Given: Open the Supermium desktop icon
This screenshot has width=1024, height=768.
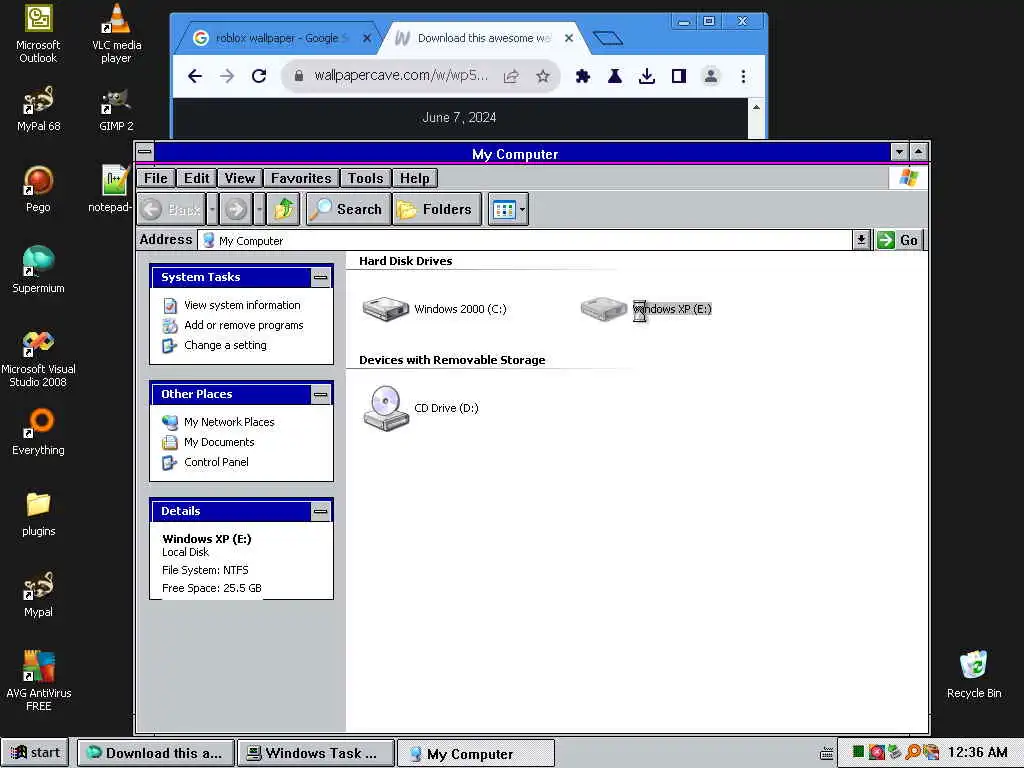Looking at the screenshot, I should [39, 270].
